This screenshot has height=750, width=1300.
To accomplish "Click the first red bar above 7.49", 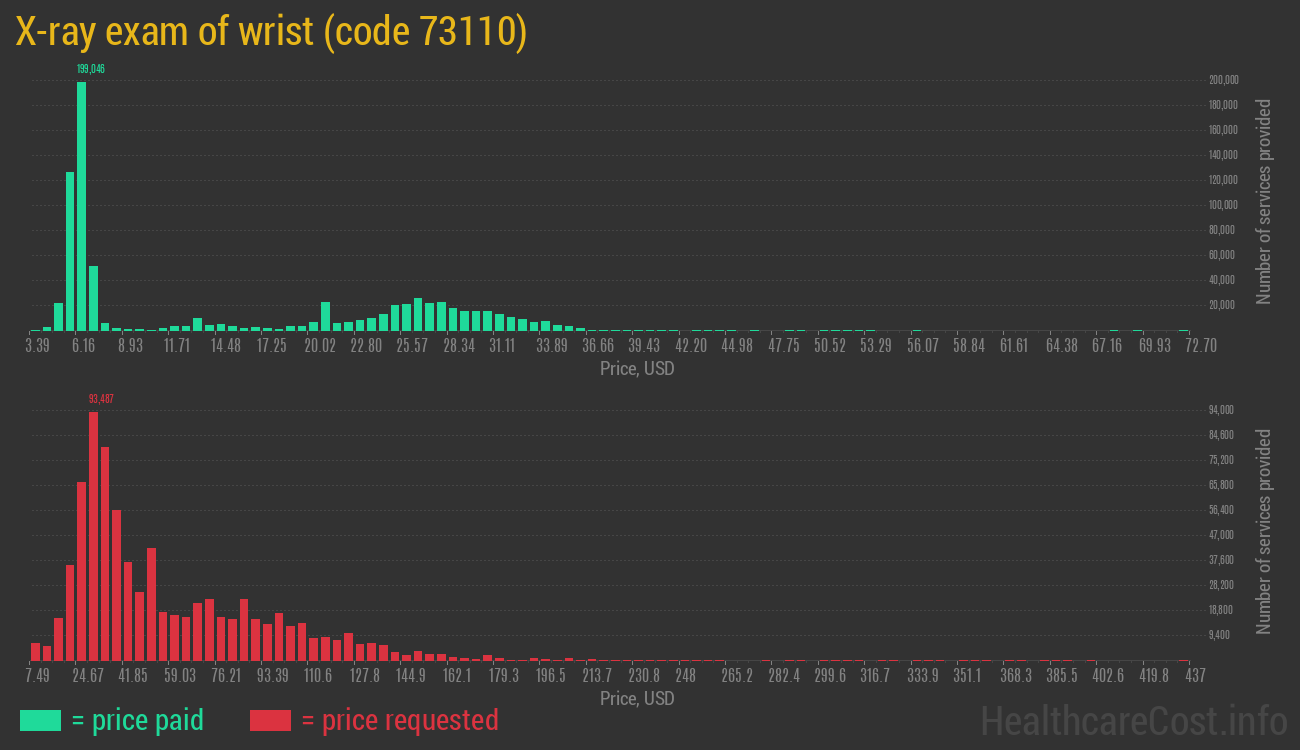I will click(x=36, y=651).
